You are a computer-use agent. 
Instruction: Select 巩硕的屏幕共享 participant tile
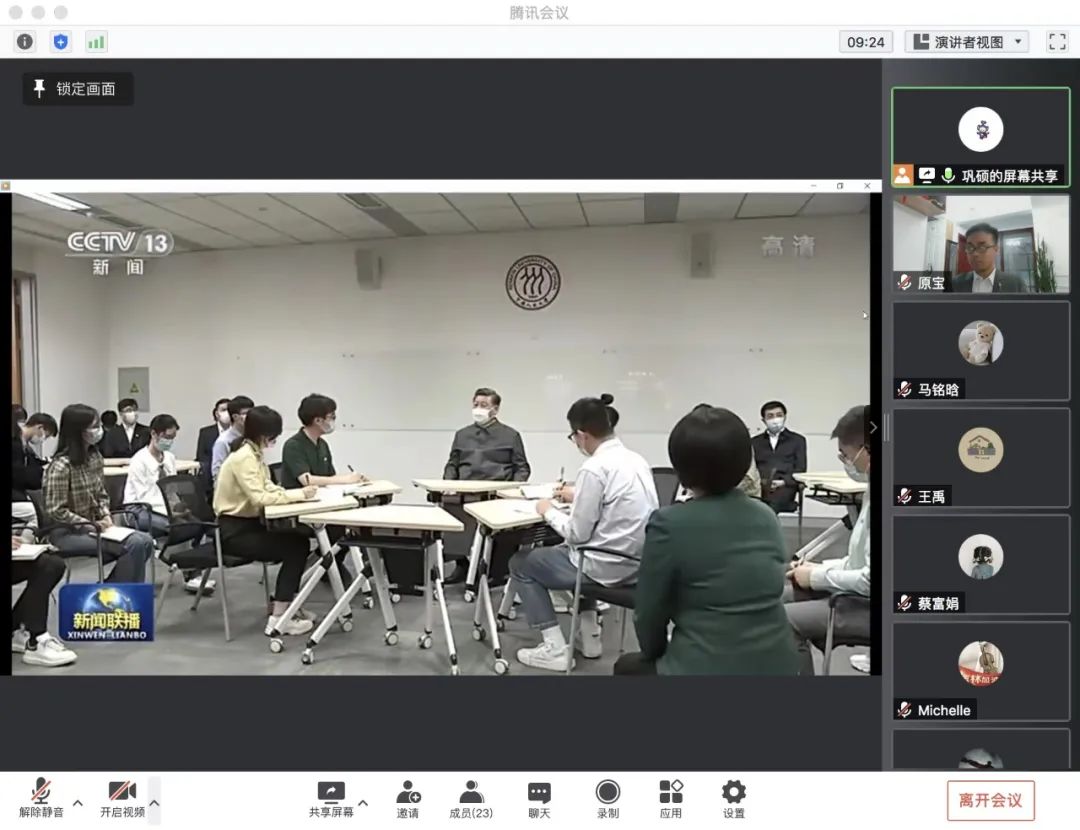point(981,137)
